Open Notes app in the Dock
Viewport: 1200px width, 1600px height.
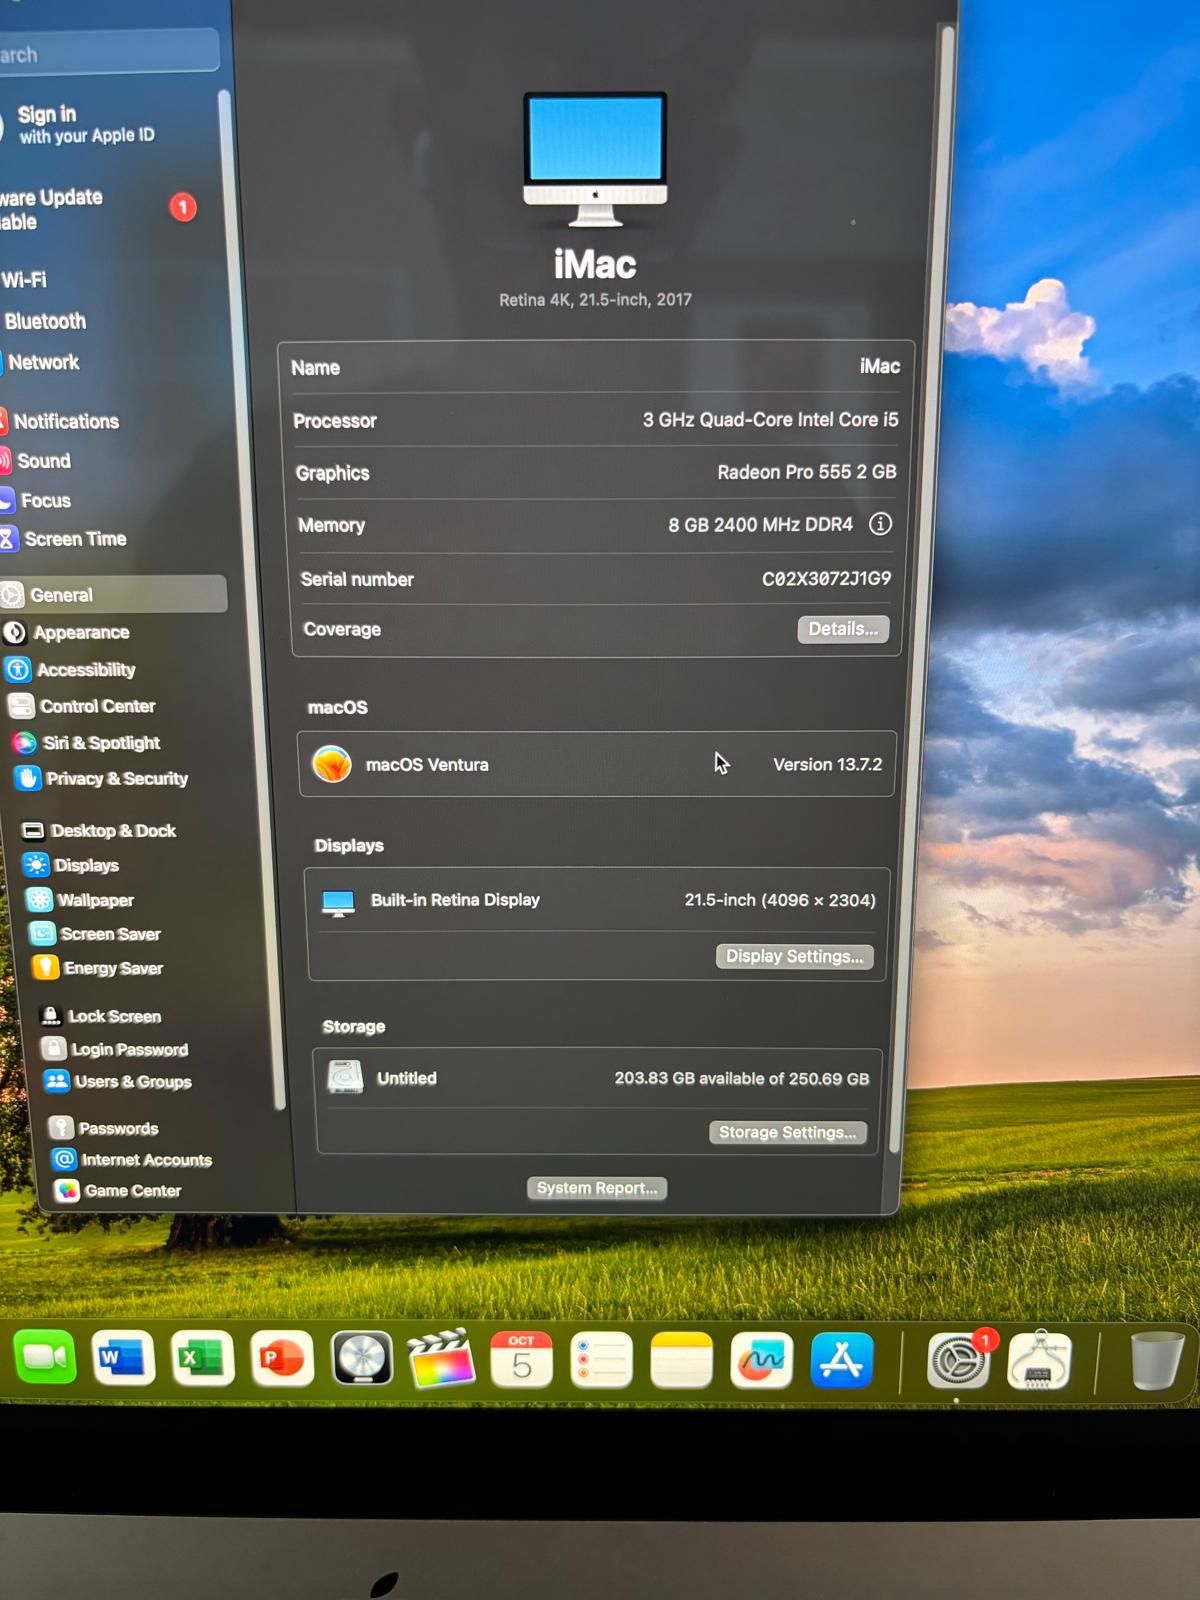click(681, 1361)
